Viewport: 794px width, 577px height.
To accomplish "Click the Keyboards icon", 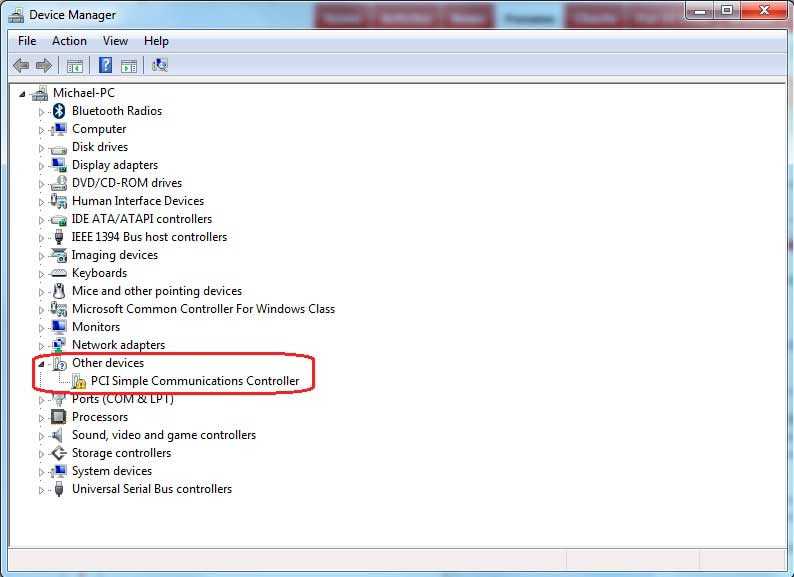I will (x=59, y=274).
